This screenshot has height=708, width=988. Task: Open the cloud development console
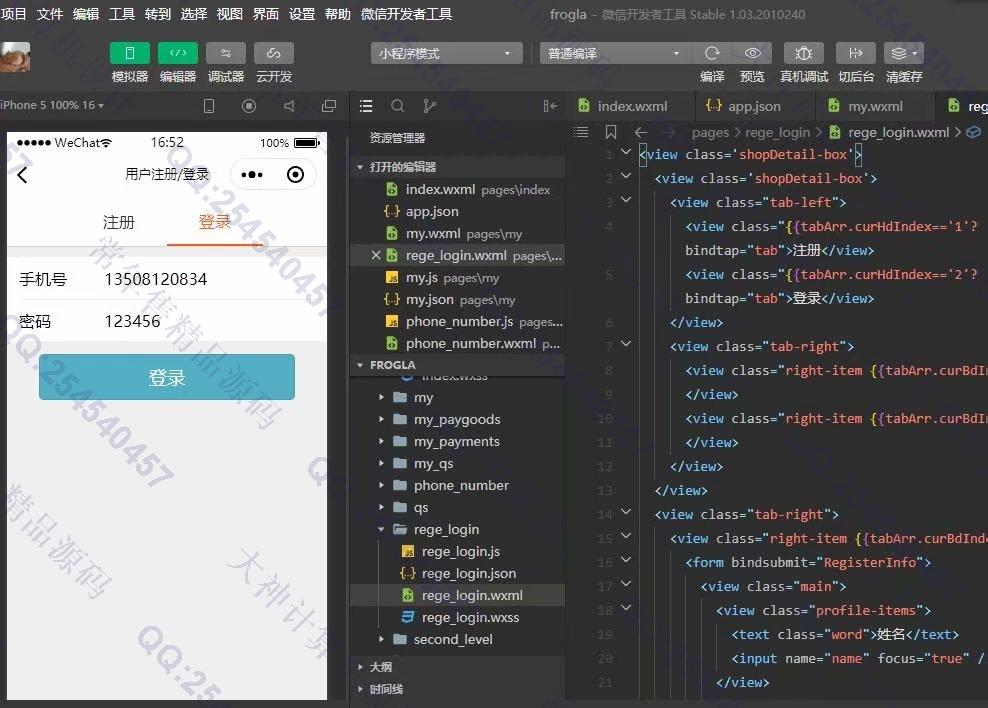coord(273,53)
